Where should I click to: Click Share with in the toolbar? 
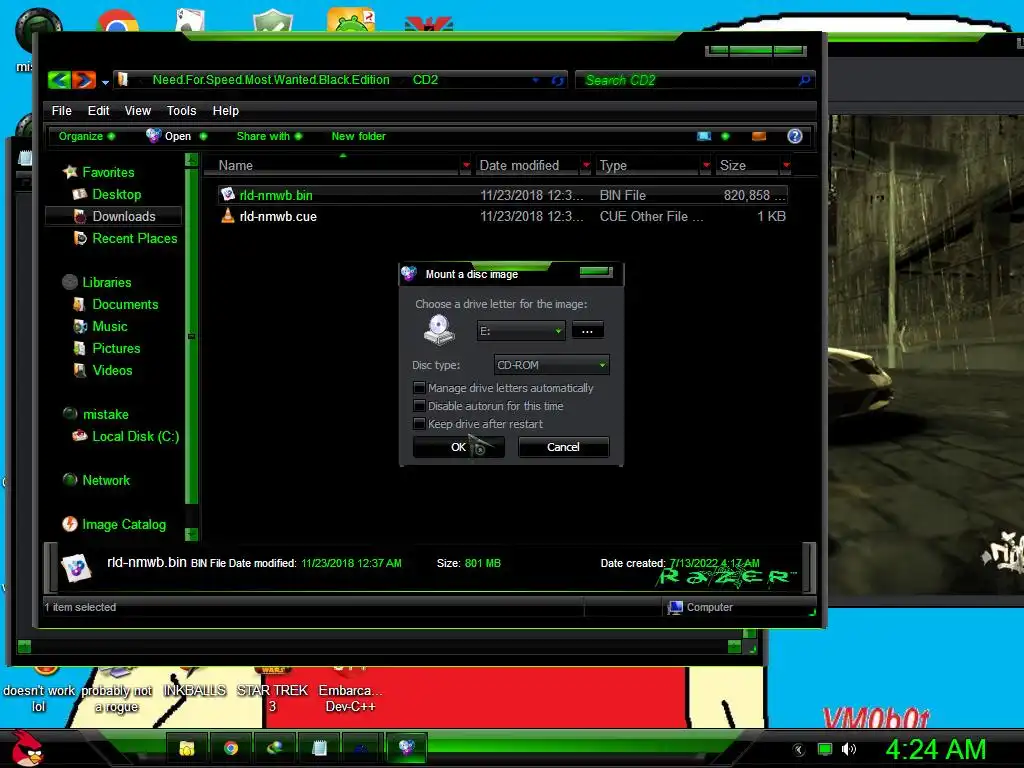coord(269,136)
